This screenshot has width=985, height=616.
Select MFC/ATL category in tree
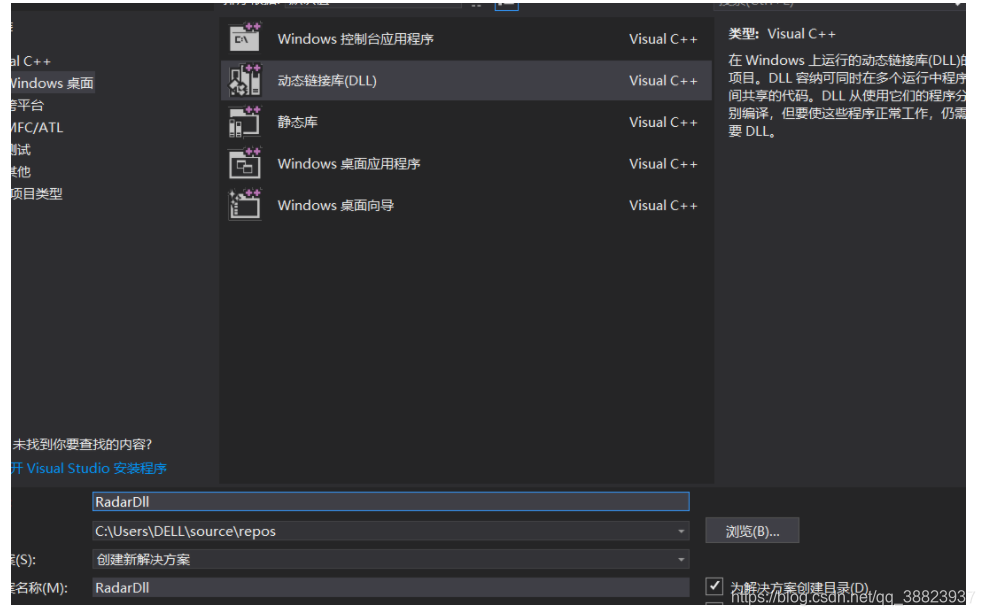click(x=37, y=127)
